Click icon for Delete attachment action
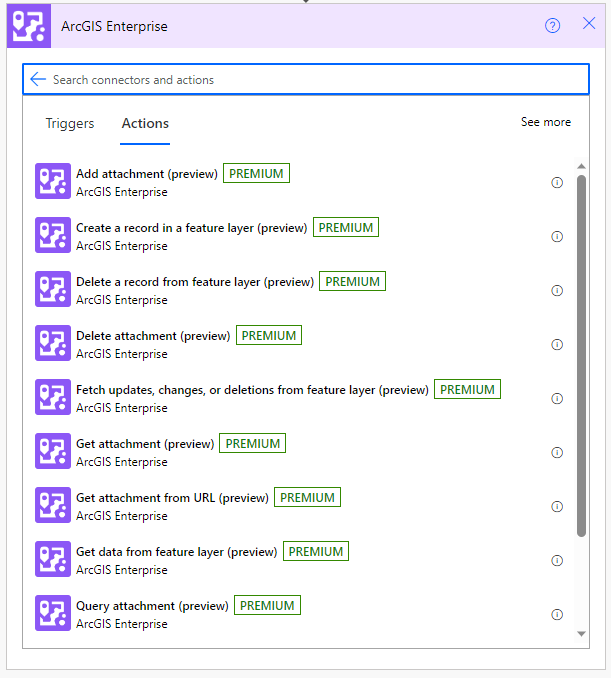The image size is (611, 678). (x=53, y=343)
